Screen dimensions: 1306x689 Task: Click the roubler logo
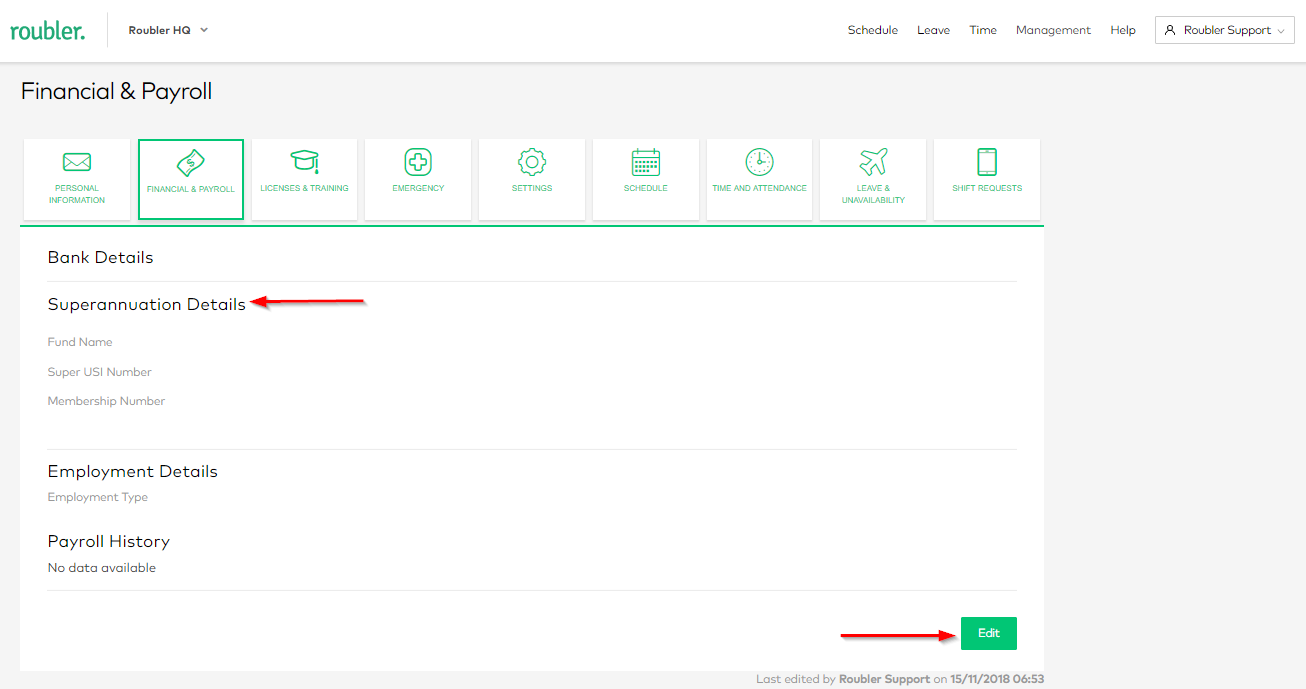48,31
